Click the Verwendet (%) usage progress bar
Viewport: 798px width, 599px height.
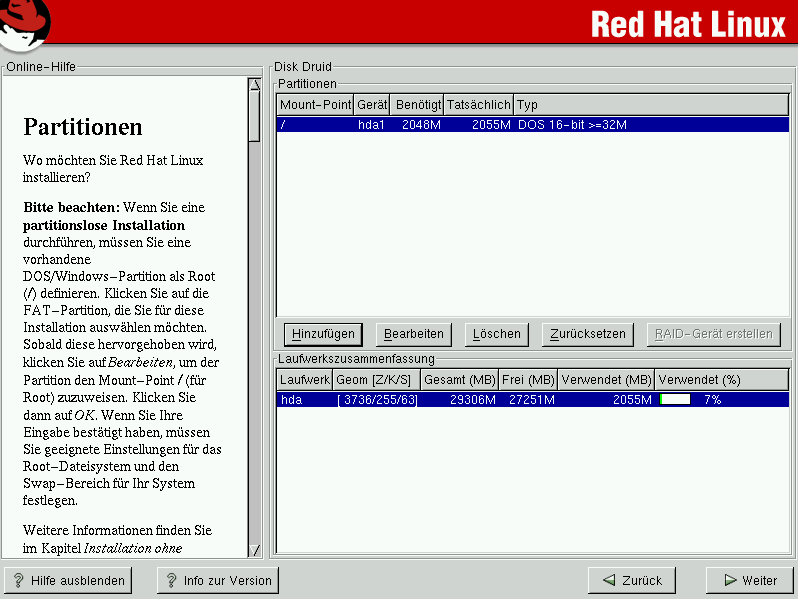675,399
